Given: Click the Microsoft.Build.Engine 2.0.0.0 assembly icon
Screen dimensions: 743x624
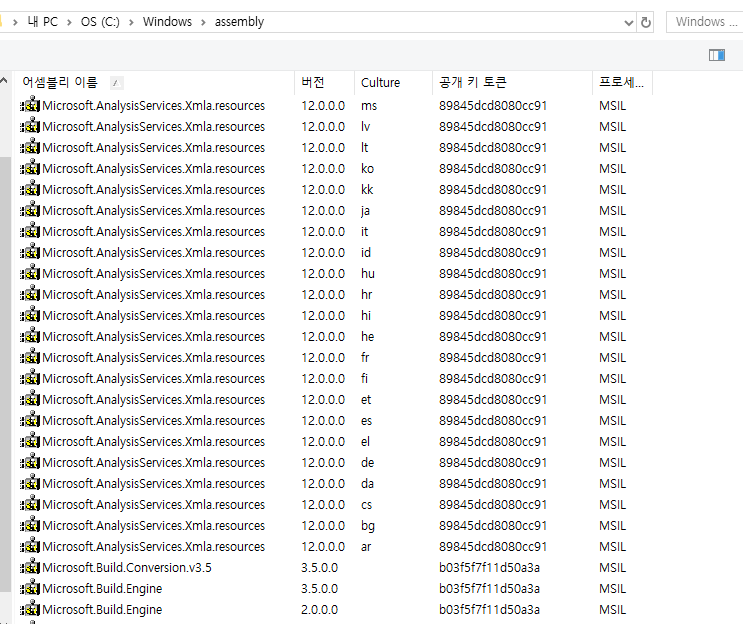Looking at the screenshot, I should coord(30,609).
